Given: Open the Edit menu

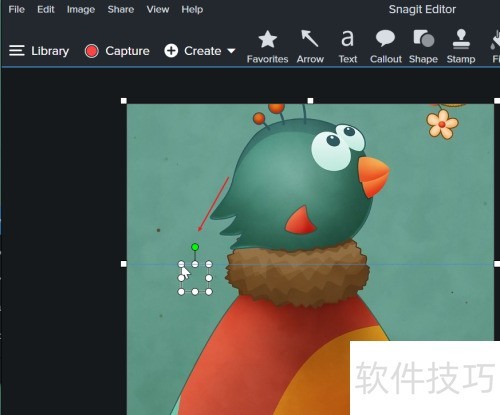Looking at the screenshot, I should [x=46, y=9].
